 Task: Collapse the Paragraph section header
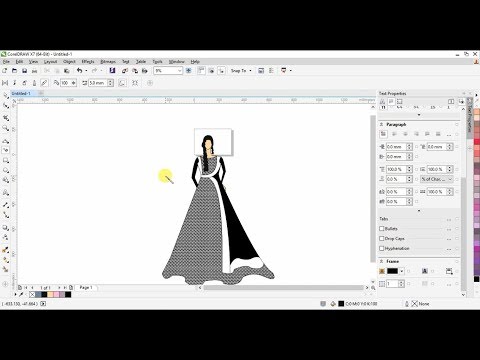(382, 124)
